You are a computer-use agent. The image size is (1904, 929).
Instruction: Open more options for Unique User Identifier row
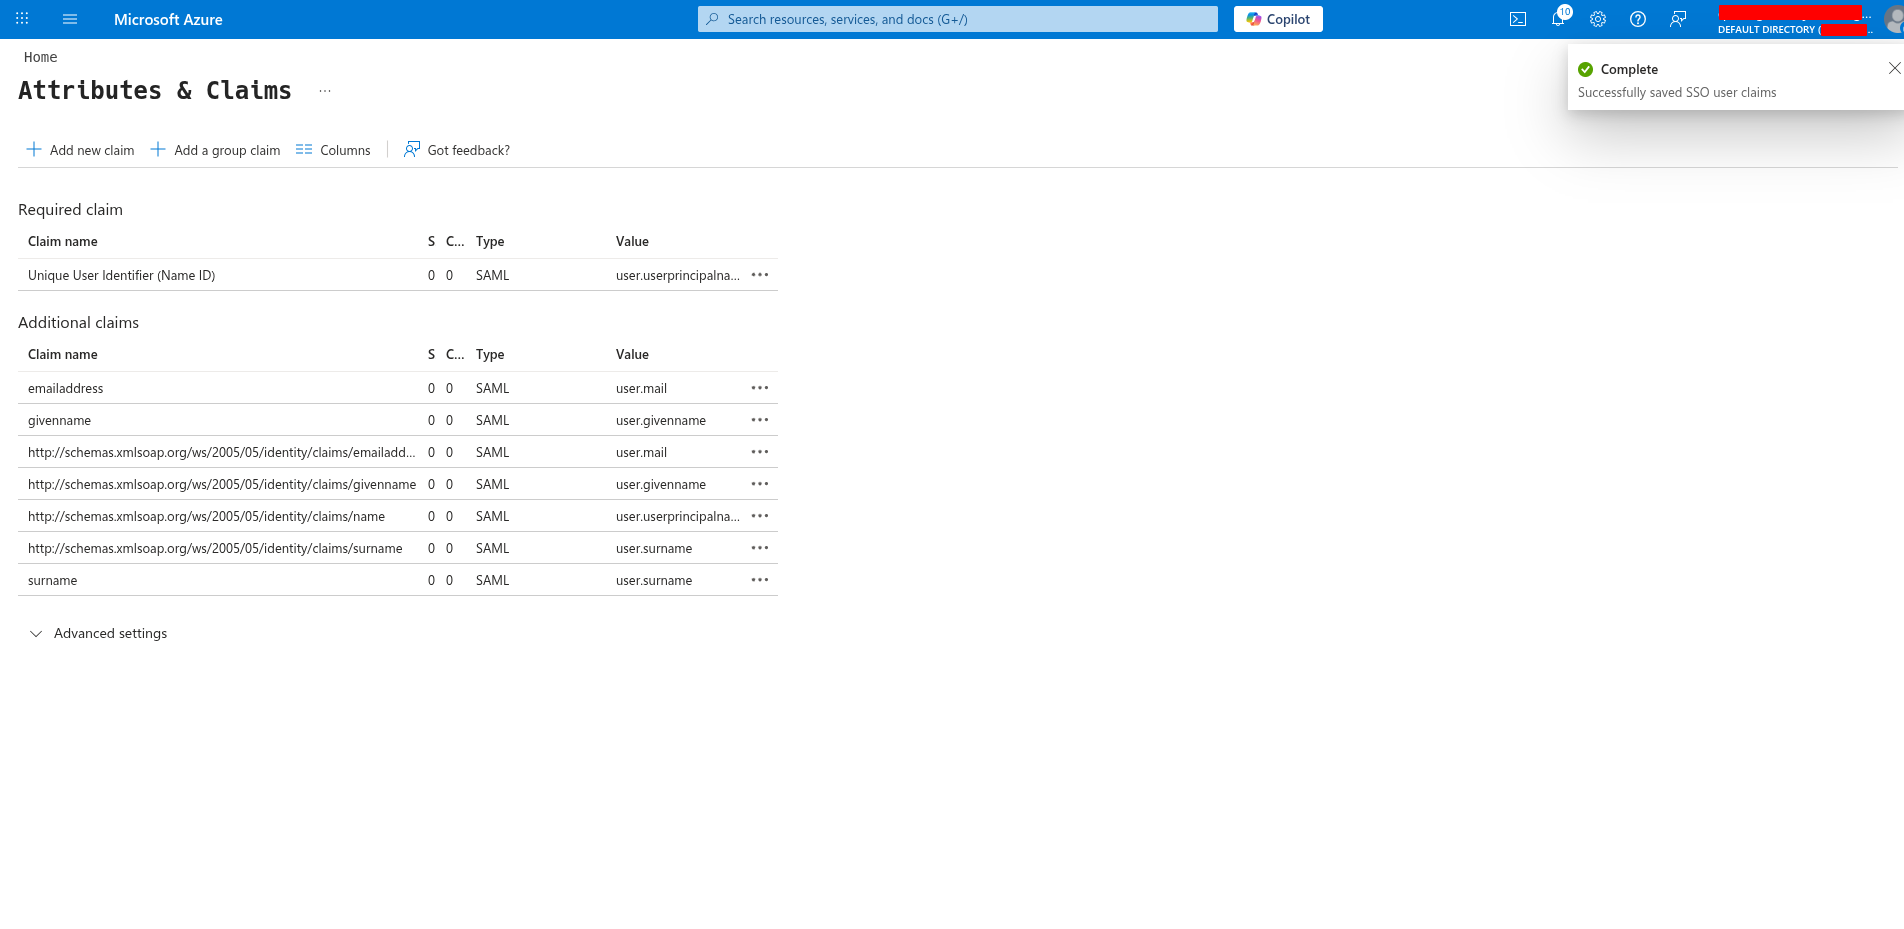tap(760, 275)
